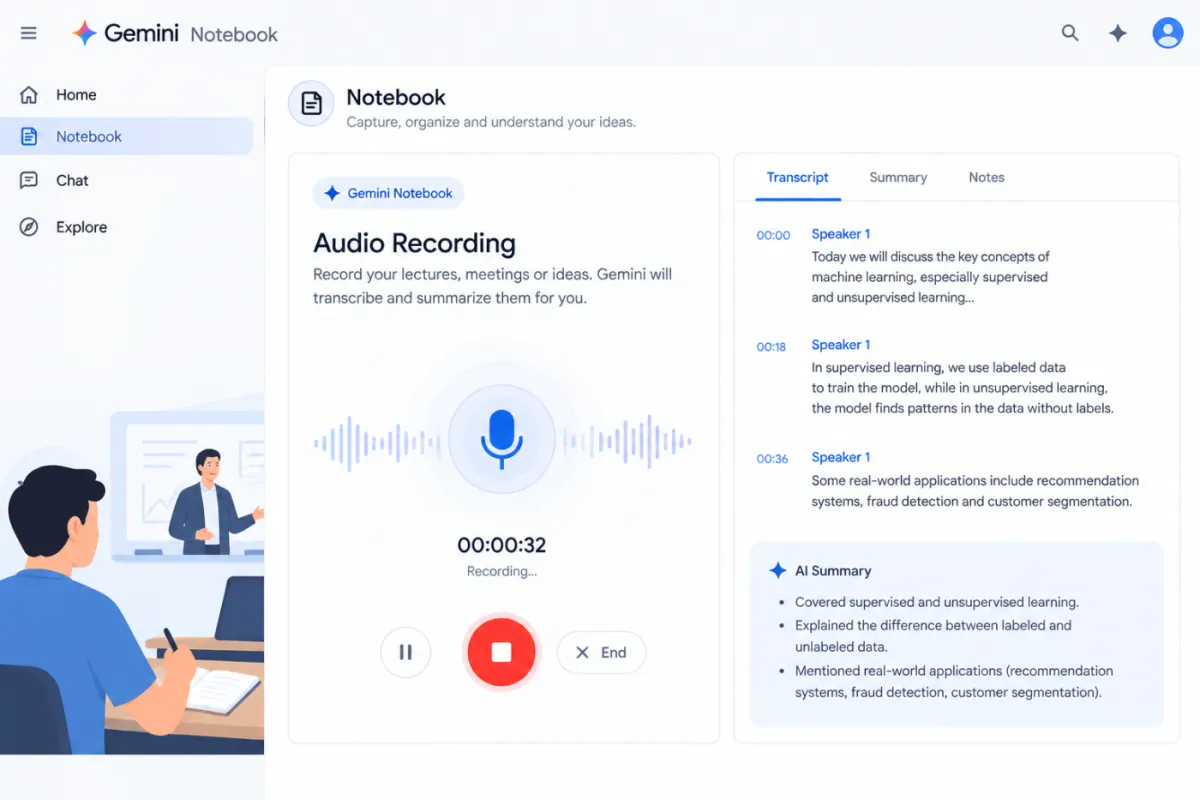Image resolution: width=1200 pixels, height=800 pixels.
Task: Click the Notebook document icon beside heading
Action: point(311,104)
